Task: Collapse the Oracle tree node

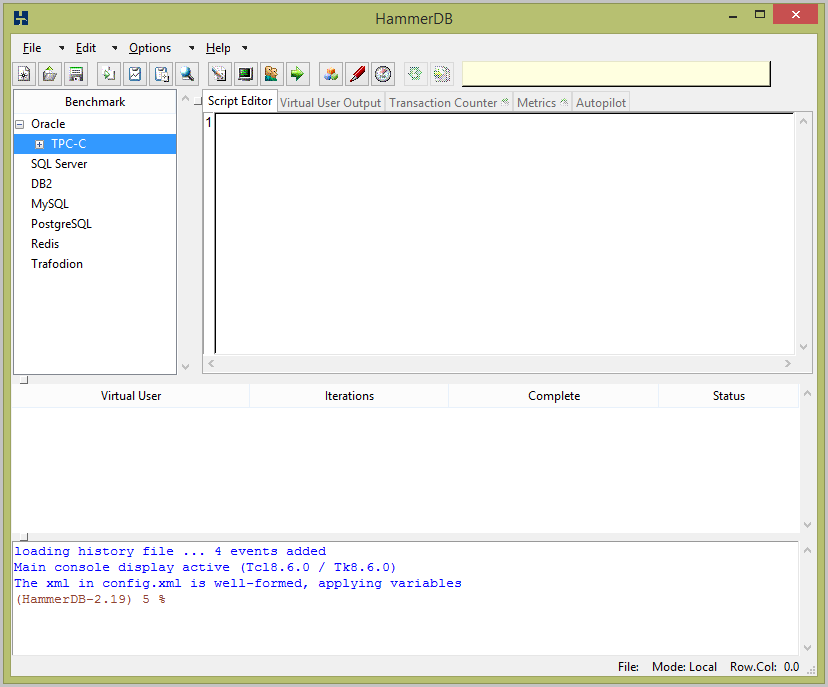Action: tap(19, 124)
